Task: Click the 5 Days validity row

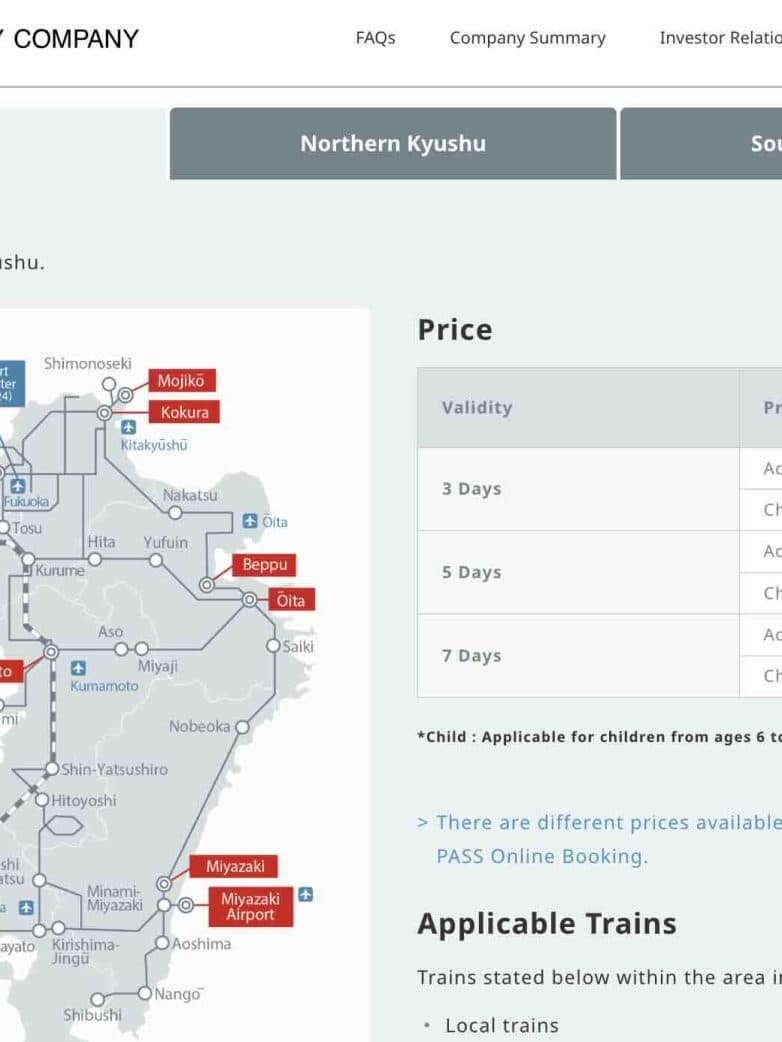Action: (472, 572)
